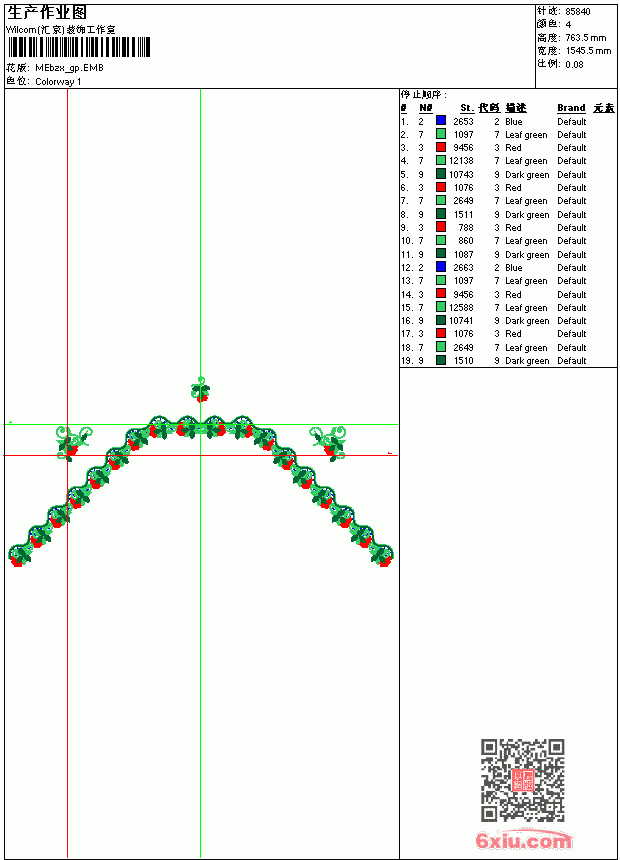Viewport: 620px width, 860px height.
Task: Click the MEbzx_gp.EMB file name text
Action: [x=69, y=68]
